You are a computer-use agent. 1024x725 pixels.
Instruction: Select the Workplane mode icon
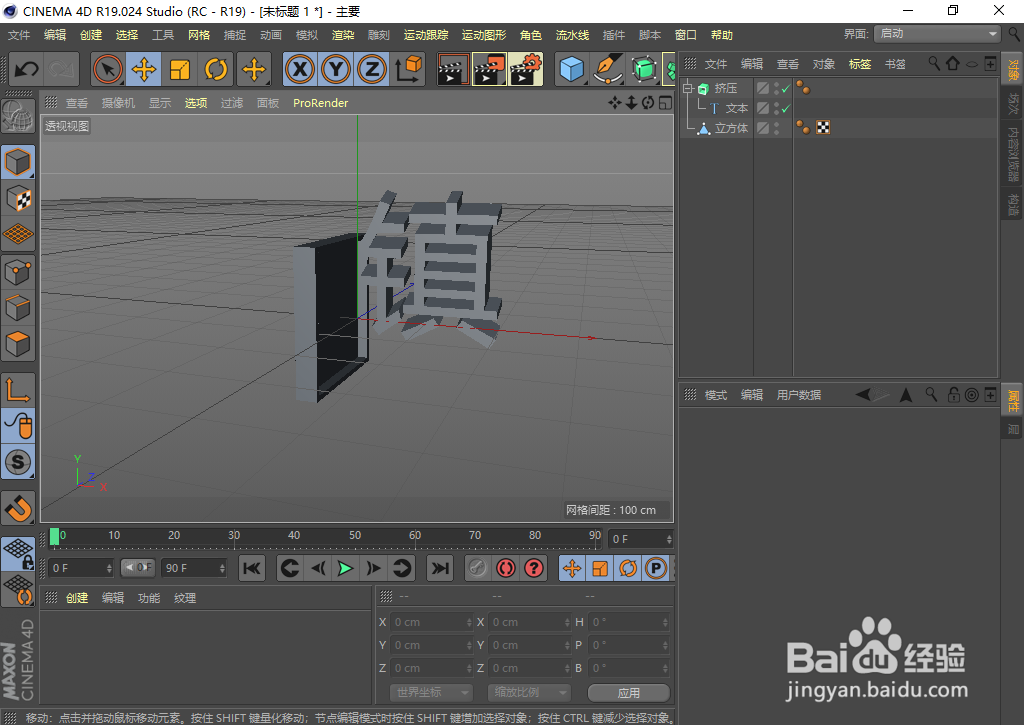click(x=18, y=234)
